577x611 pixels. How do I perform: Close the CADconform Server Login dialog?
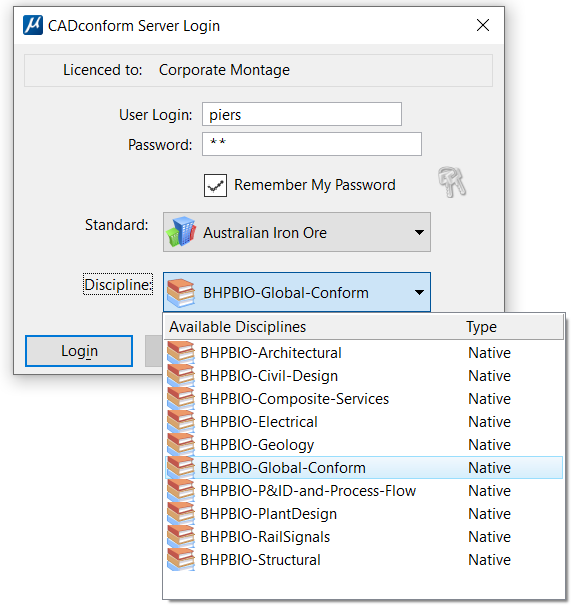[x=483, y=25]
